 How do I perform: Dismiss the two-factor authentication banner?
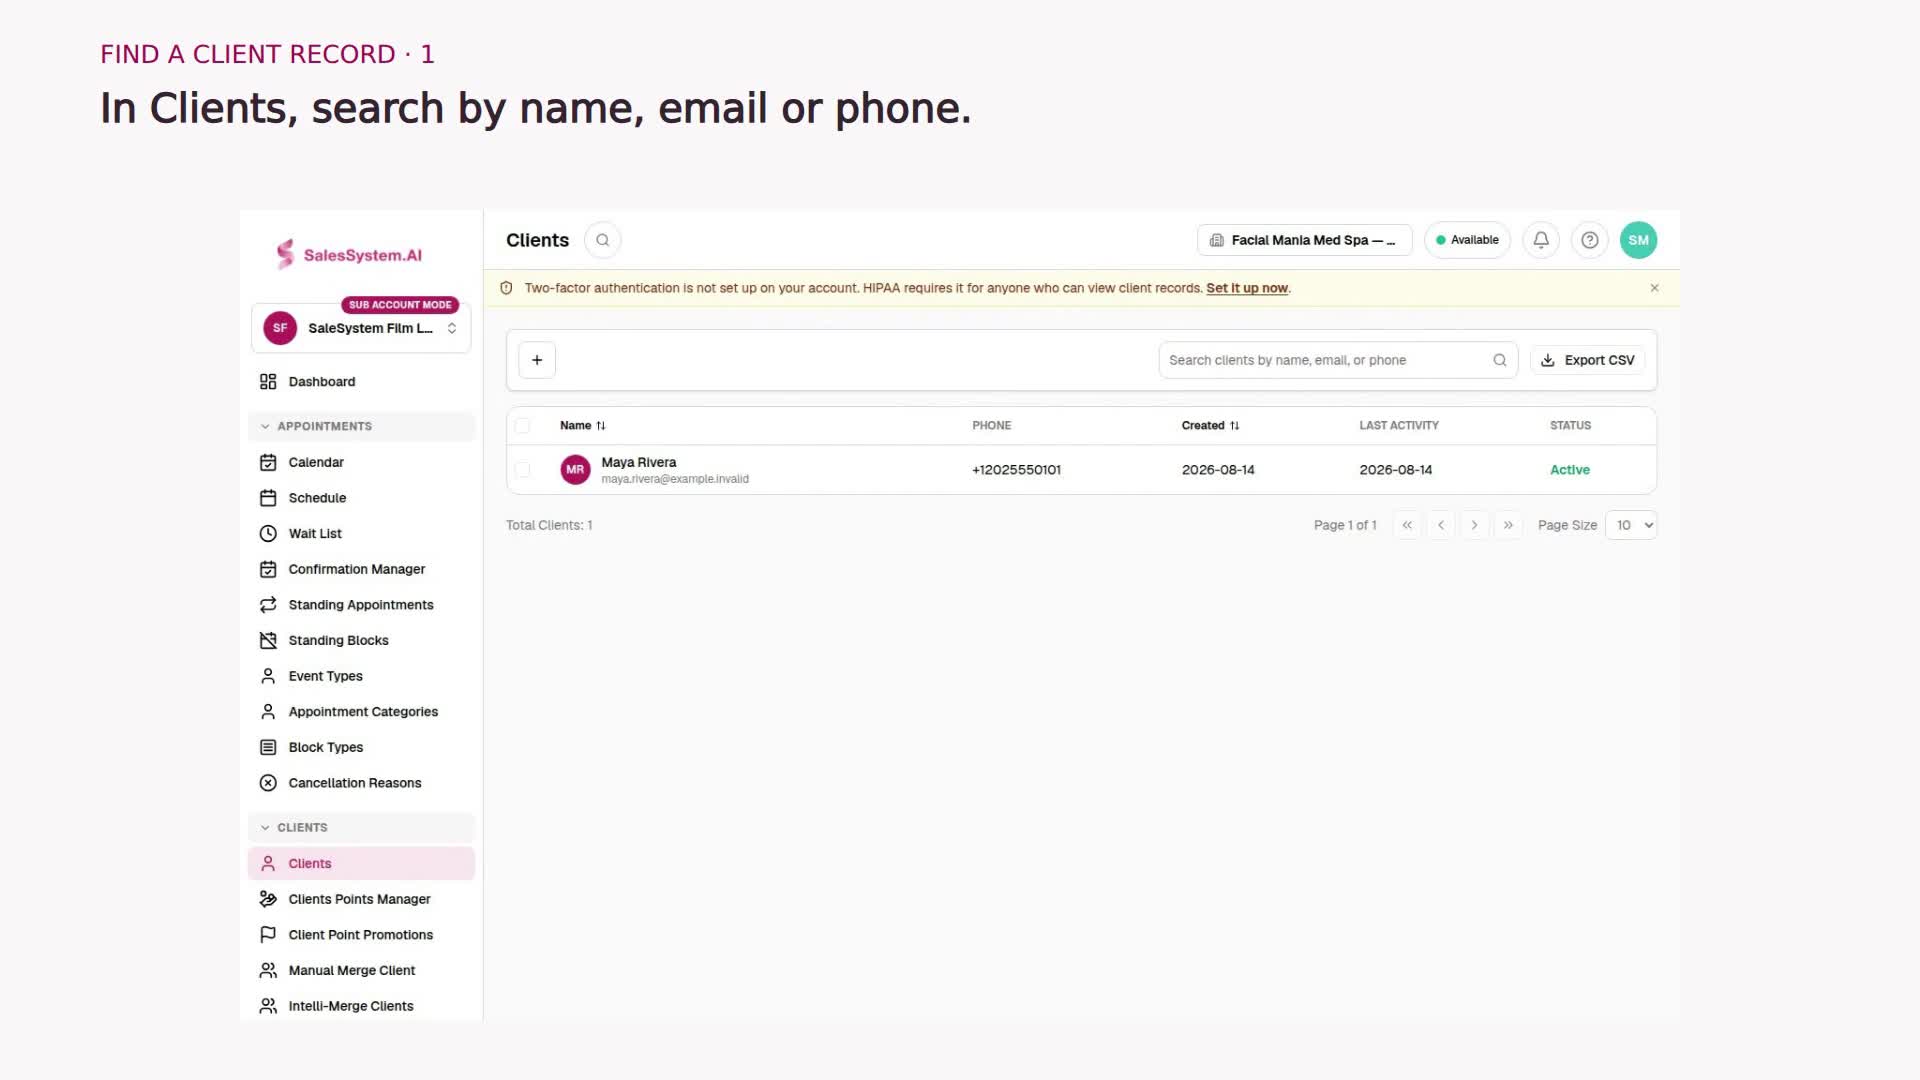tap(1654, 288)
